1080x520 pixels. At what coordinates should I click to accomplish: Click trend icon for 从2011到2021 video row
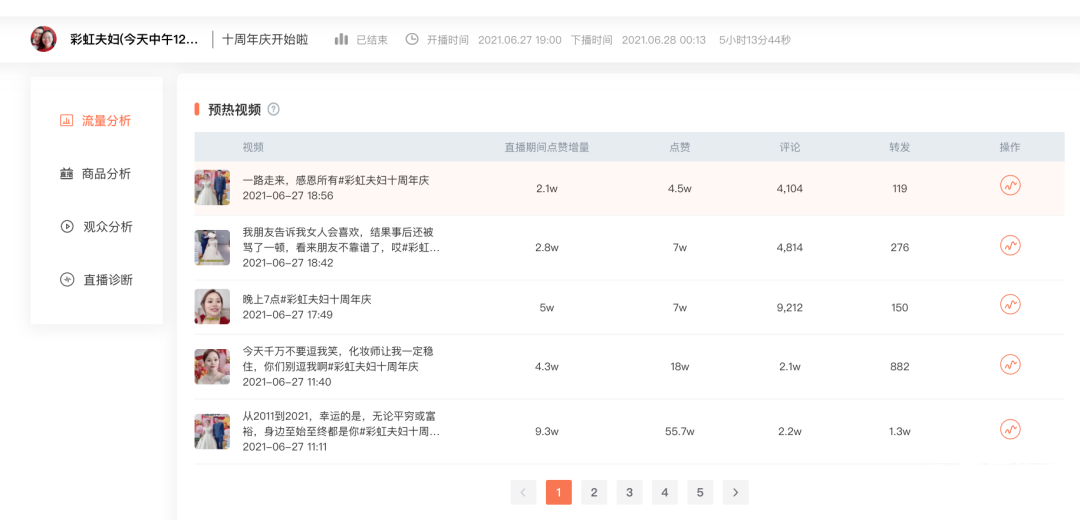coord(1010,430)
